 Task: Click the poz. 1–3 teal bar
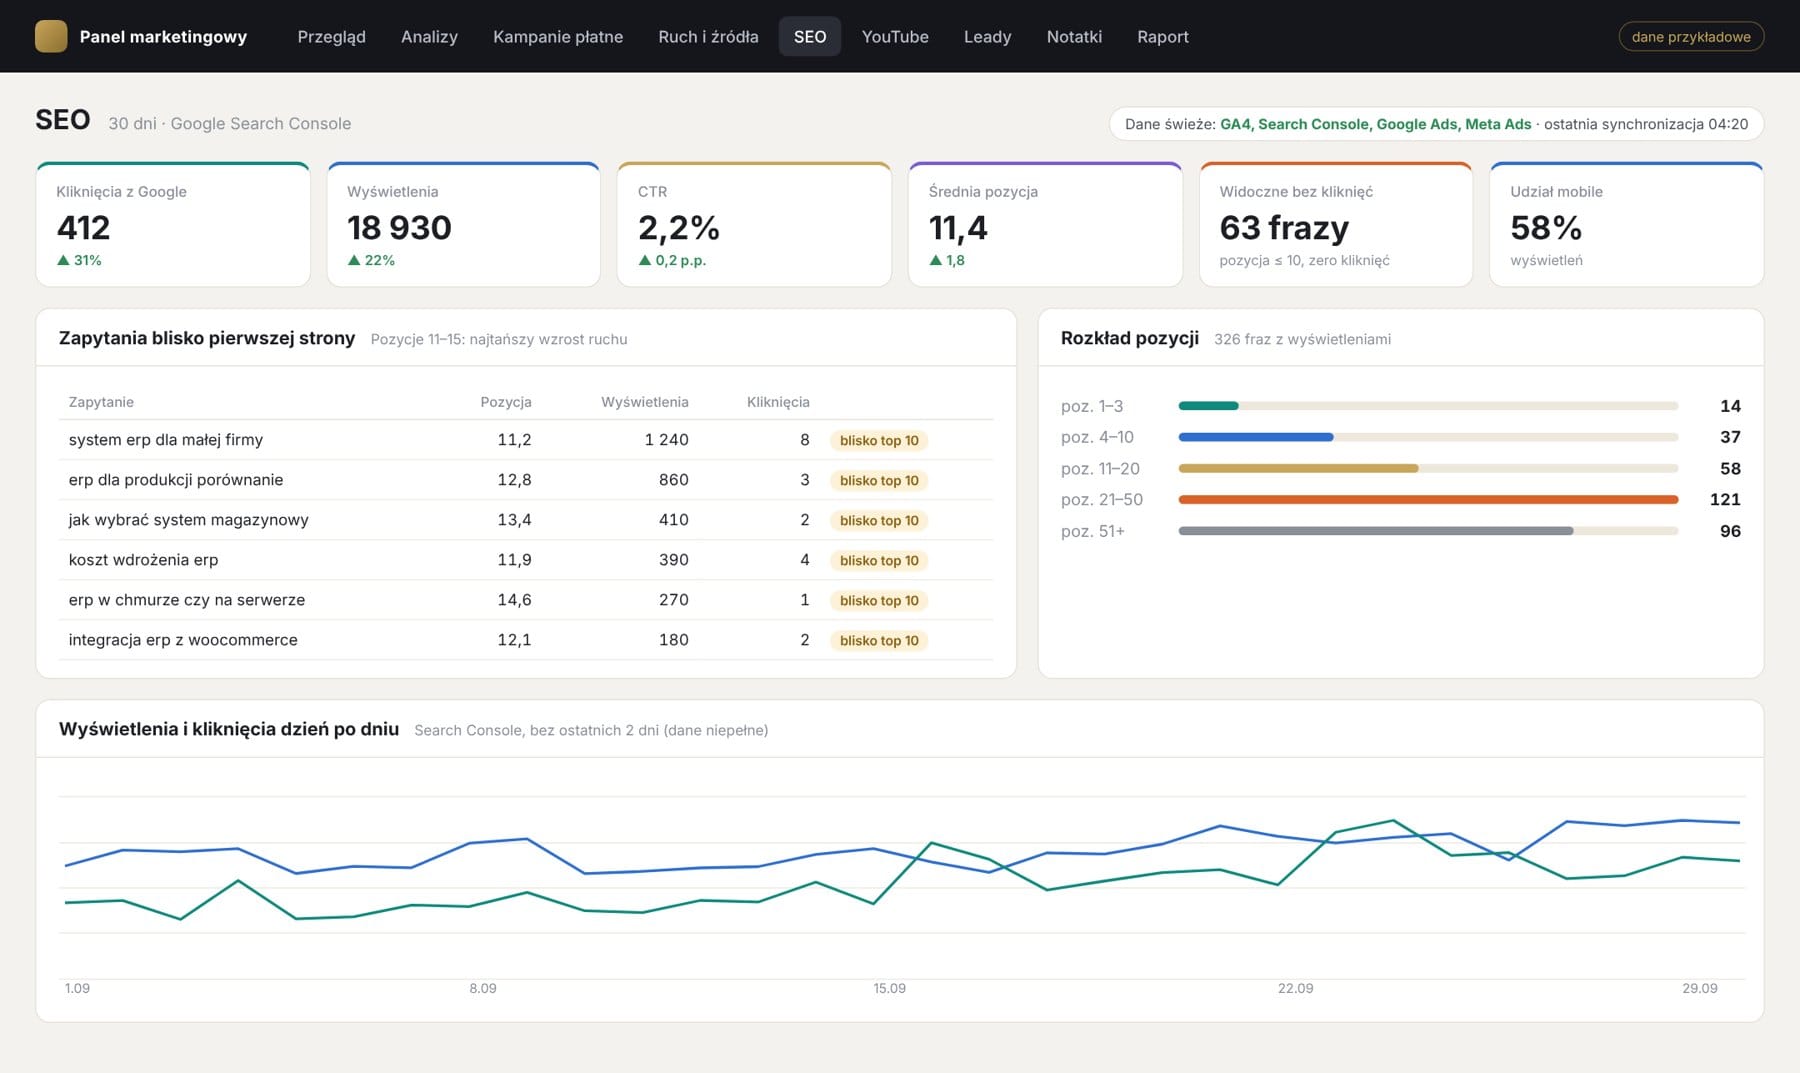(x=1208, y=406)
